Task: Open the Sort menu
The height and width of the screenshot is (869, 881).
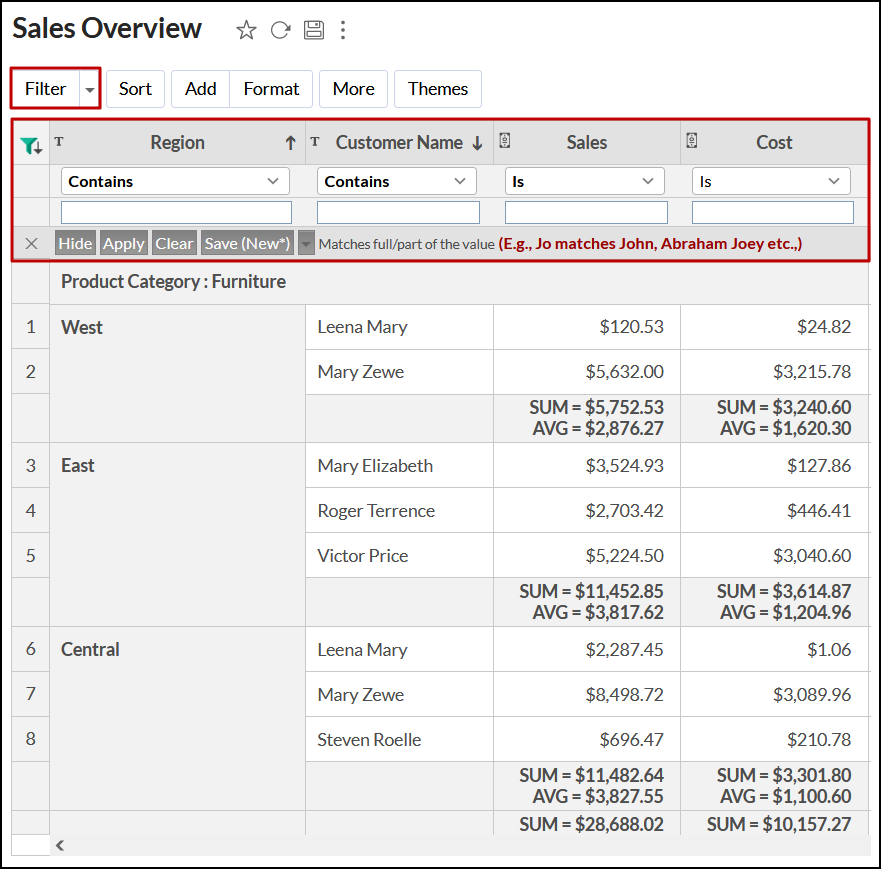Action: point(135,89)
